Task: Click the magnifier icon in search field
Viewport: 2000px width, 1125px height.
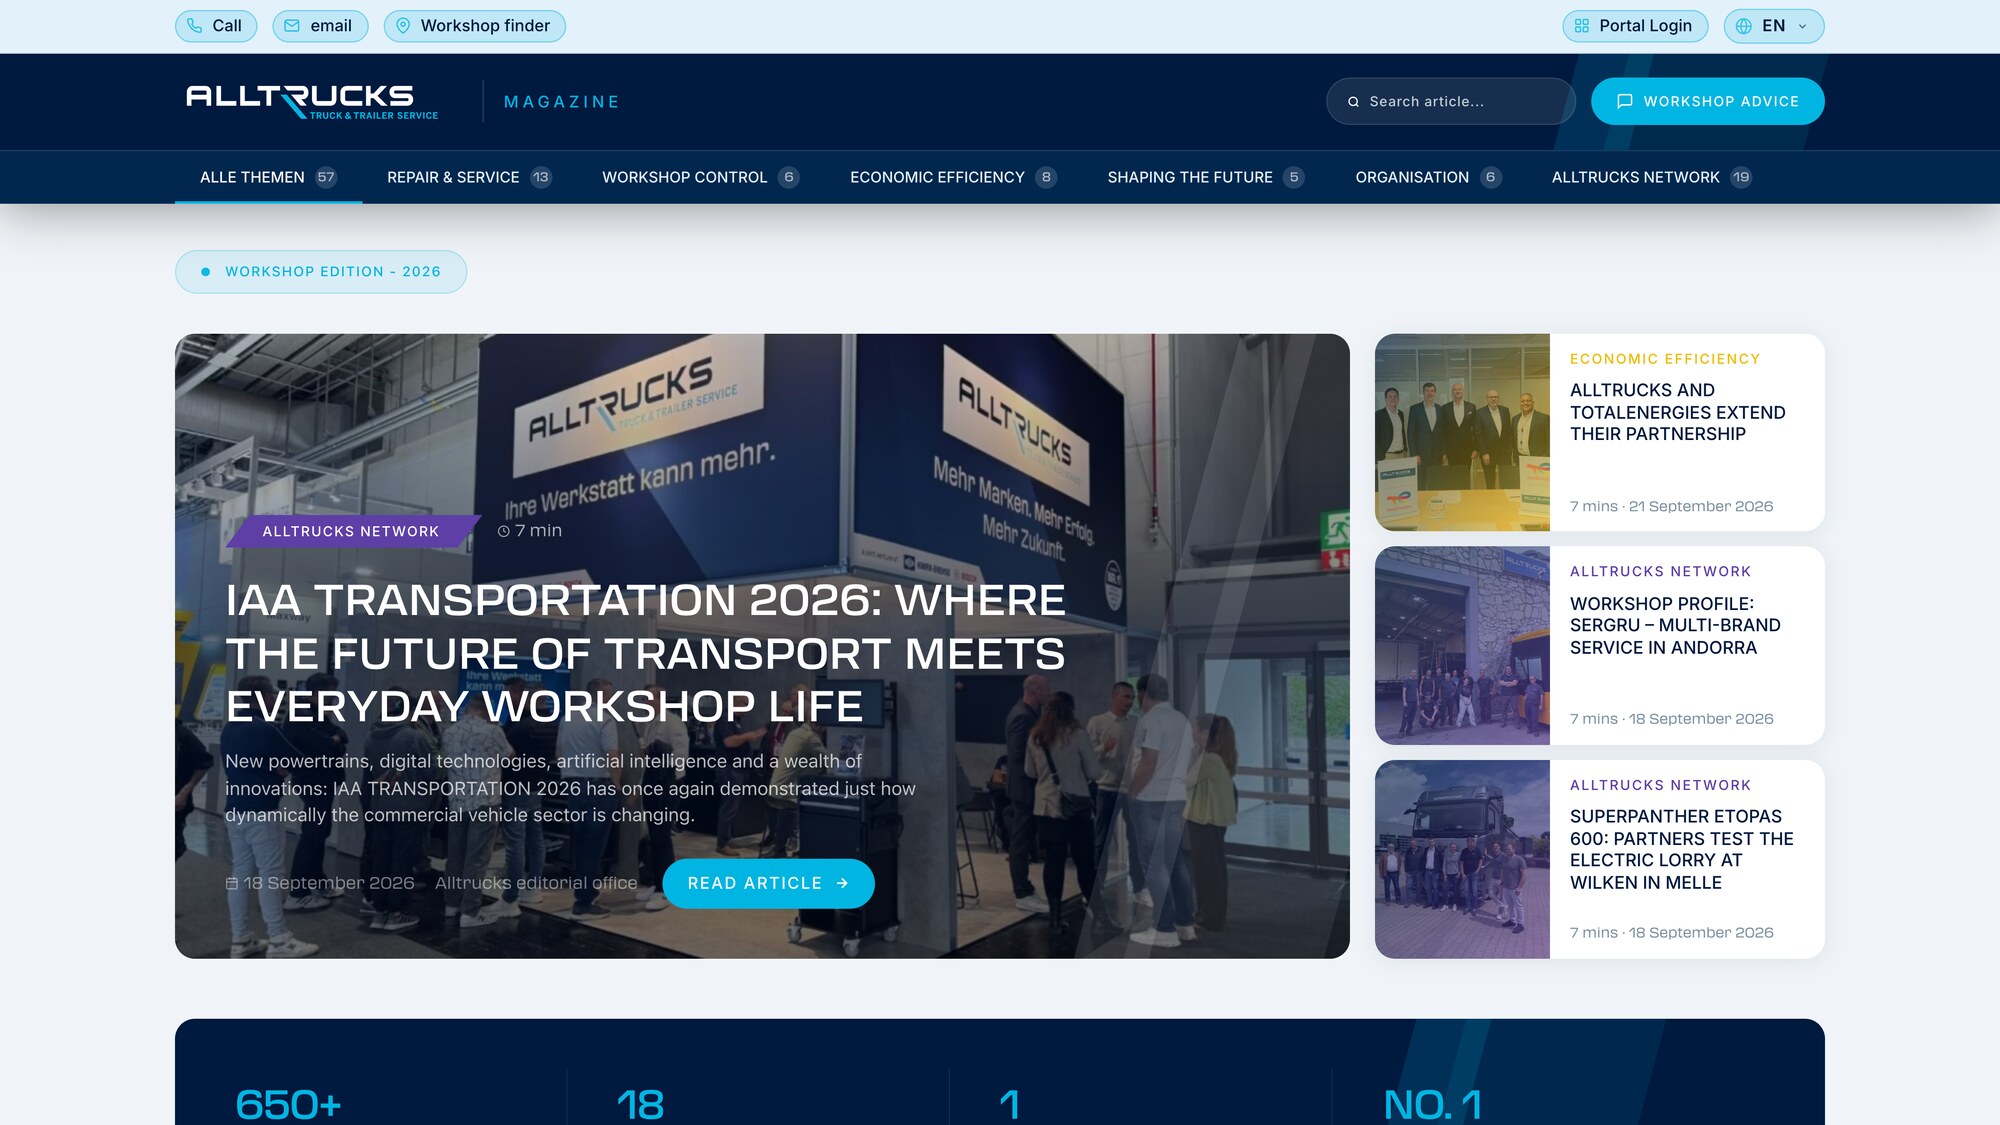Action: (1353, 102)
